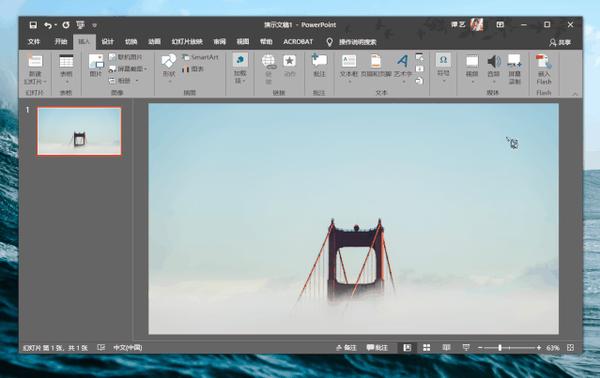Screen dimensions: 600x378
Task: Insert an action with the star icon
Action: (289, 66)
